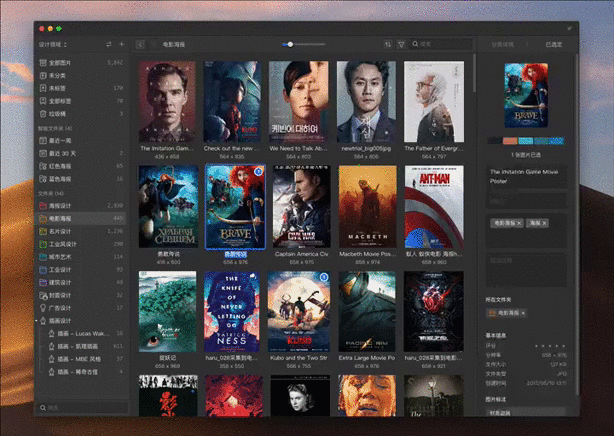This screenshot has width=614, height=436.
Task: Click the notes text area in details
Action: tap(526, 270)
